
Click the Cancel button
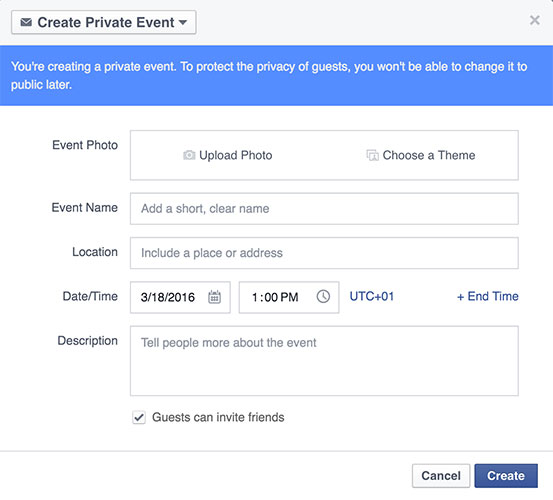tap(441, 476)
